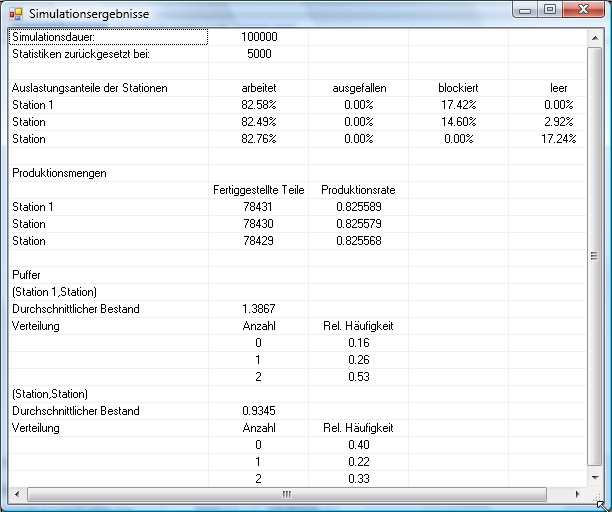Click the horizontal scrollbar left arrow
Image resolution: width=612 pixels, height=512 pixels.
click(14, 494)
